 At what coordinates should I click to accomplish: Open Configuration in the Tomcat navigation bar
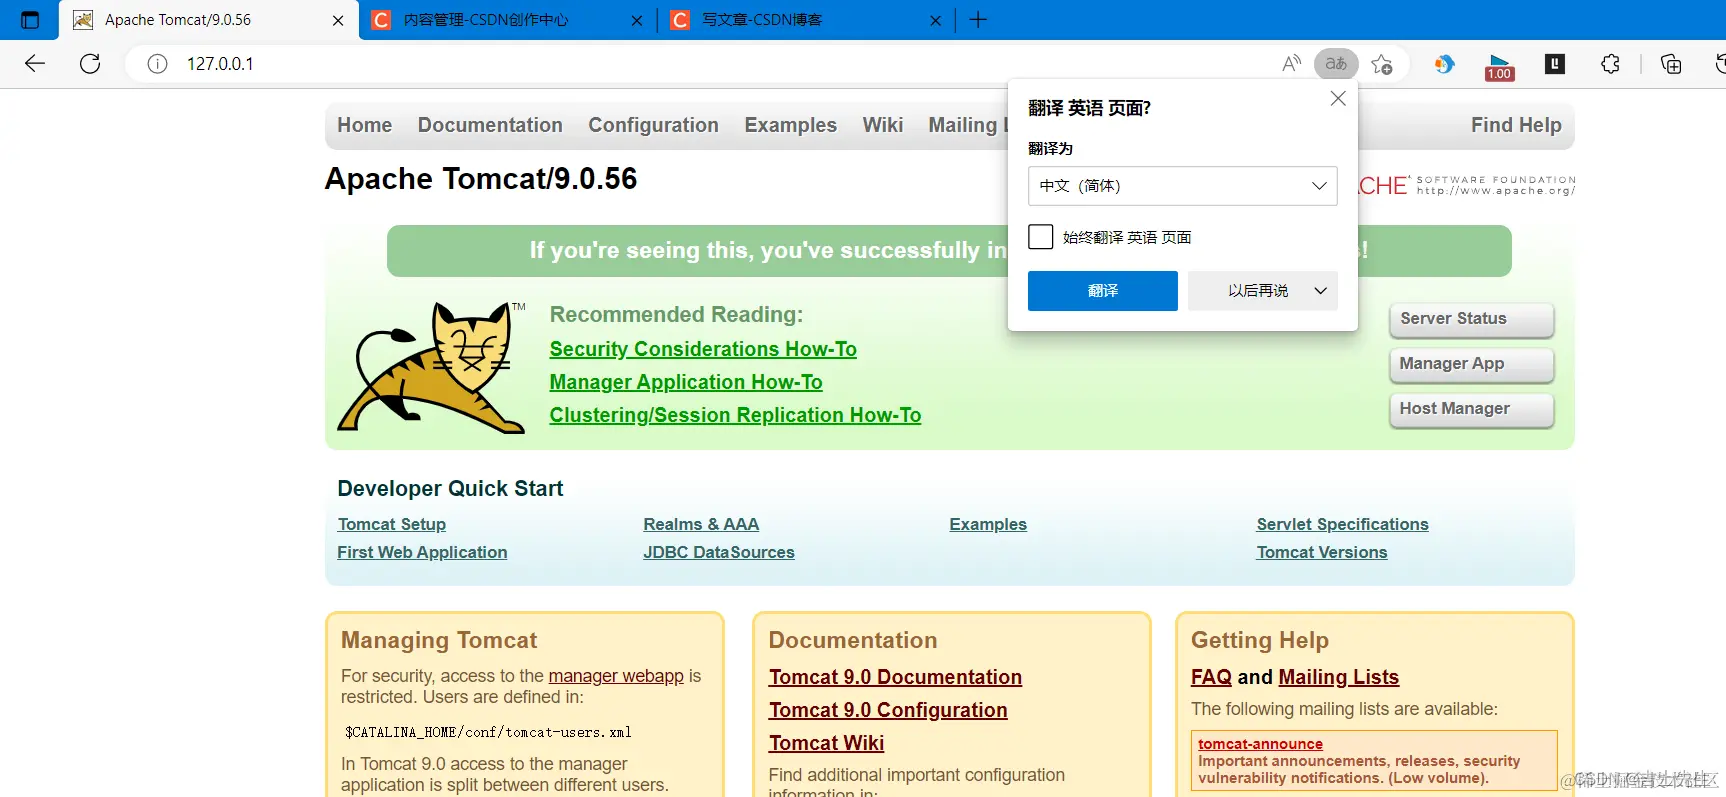click(x=653, y=125)
